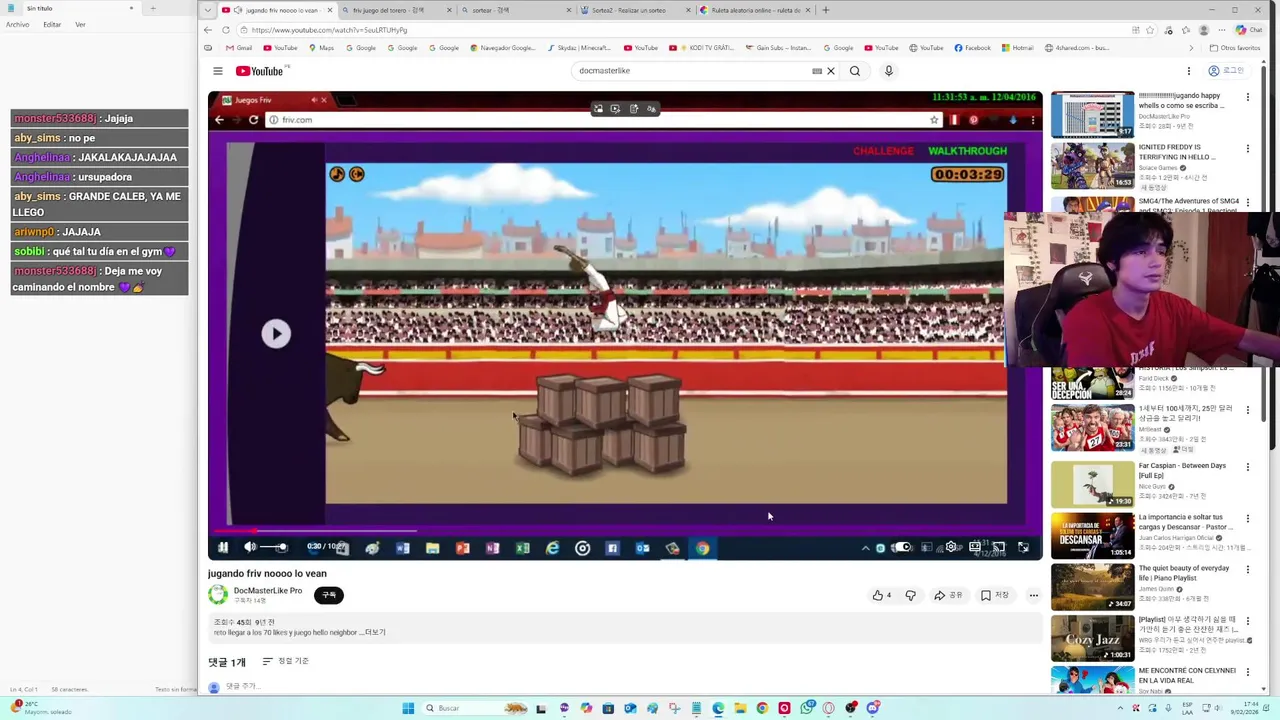
Task: Open the player settings gear
Action: point(951,547)
